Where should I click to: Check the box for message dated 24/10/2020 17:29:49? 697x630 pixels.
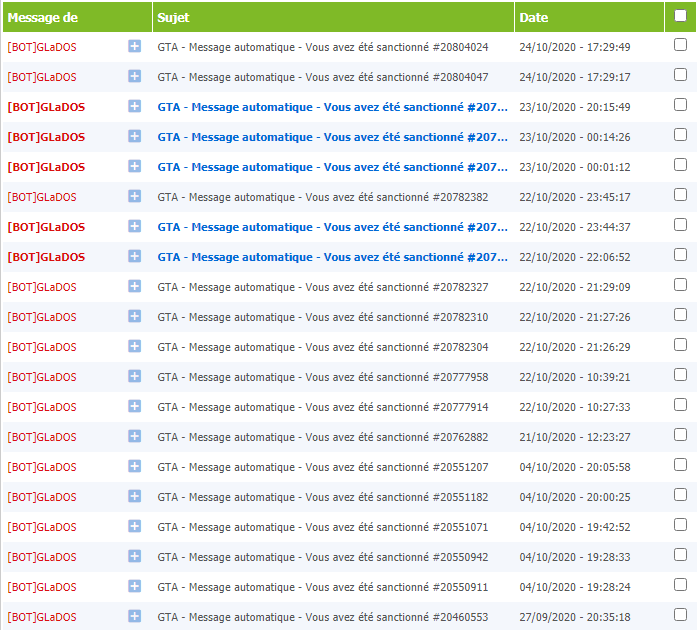[680, 44]
